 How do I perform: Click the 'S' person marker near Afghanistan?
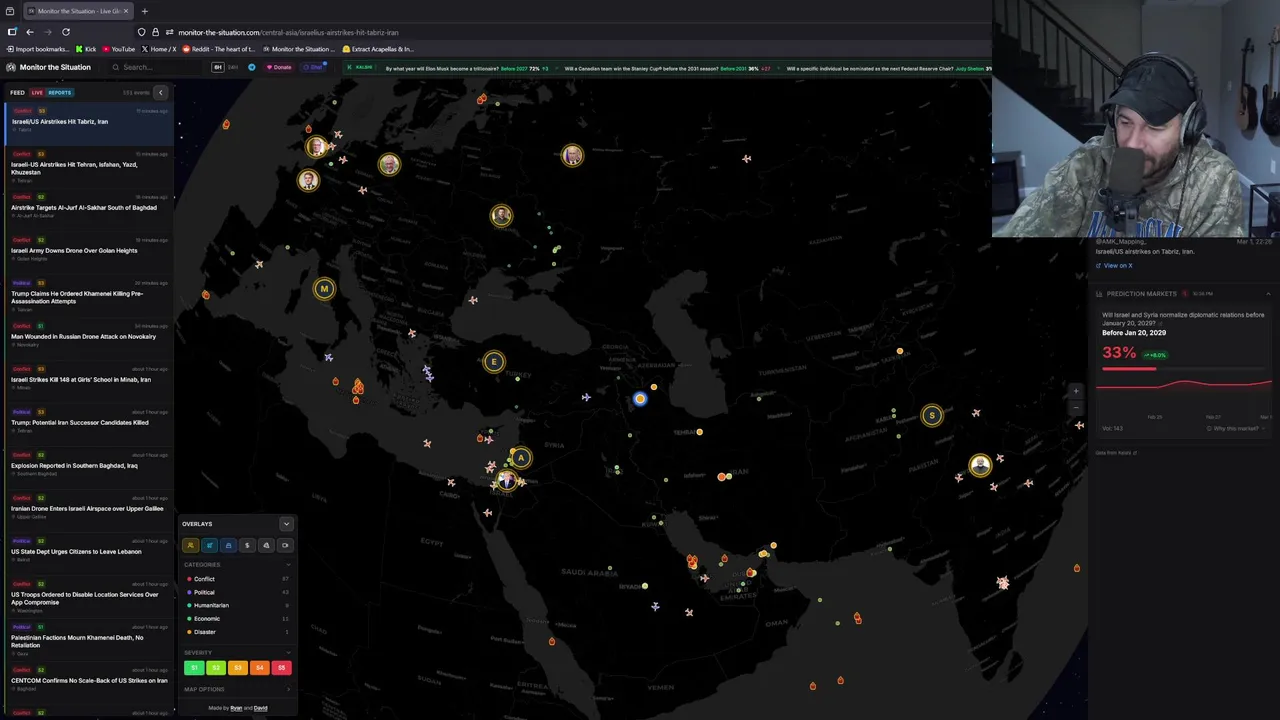pos(932,415)
